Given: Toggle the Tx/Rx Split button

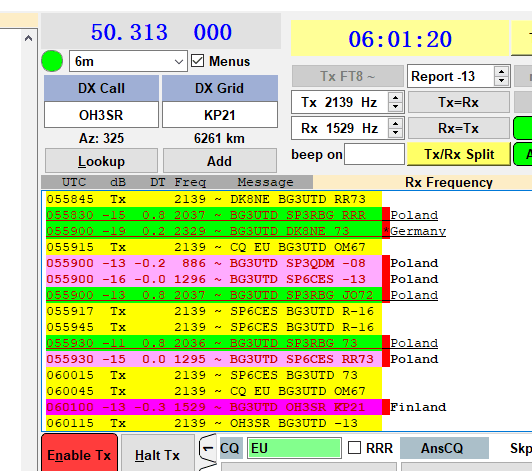Looking at the screenshot, I should point(459,154).
